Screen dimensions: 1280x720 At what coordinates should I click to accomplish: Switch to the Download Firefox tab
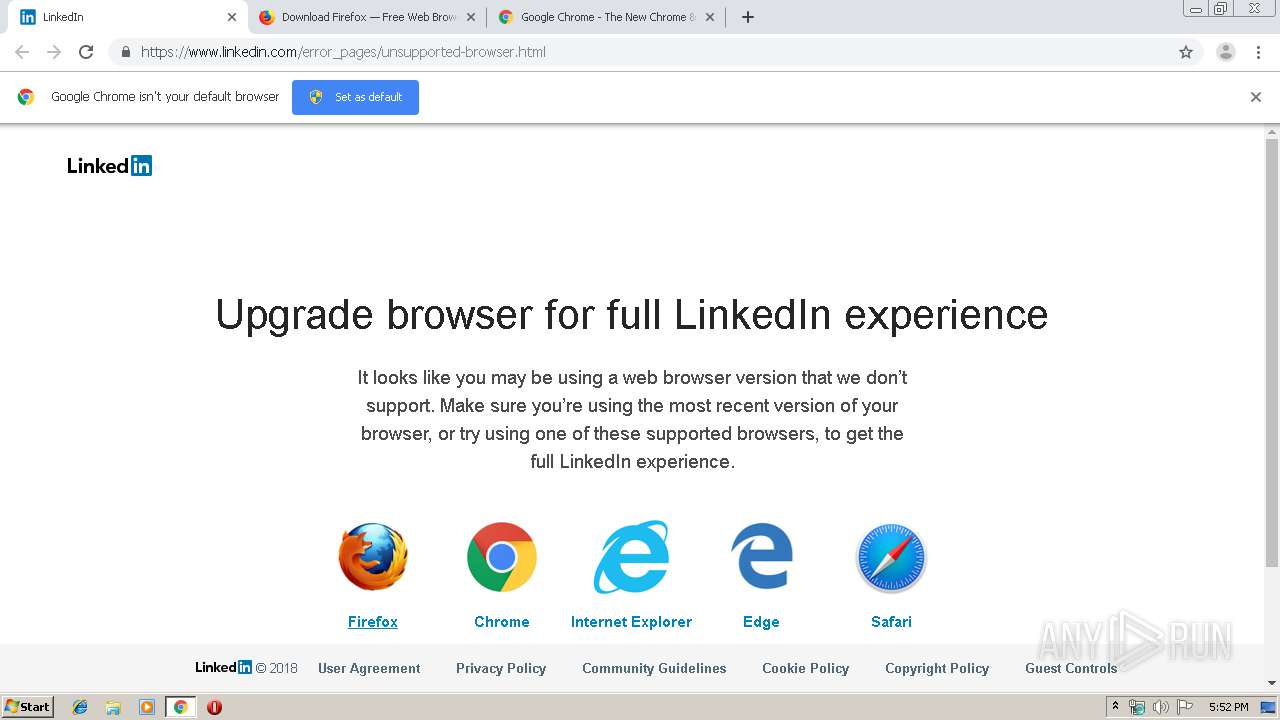[x=366, y=17]
